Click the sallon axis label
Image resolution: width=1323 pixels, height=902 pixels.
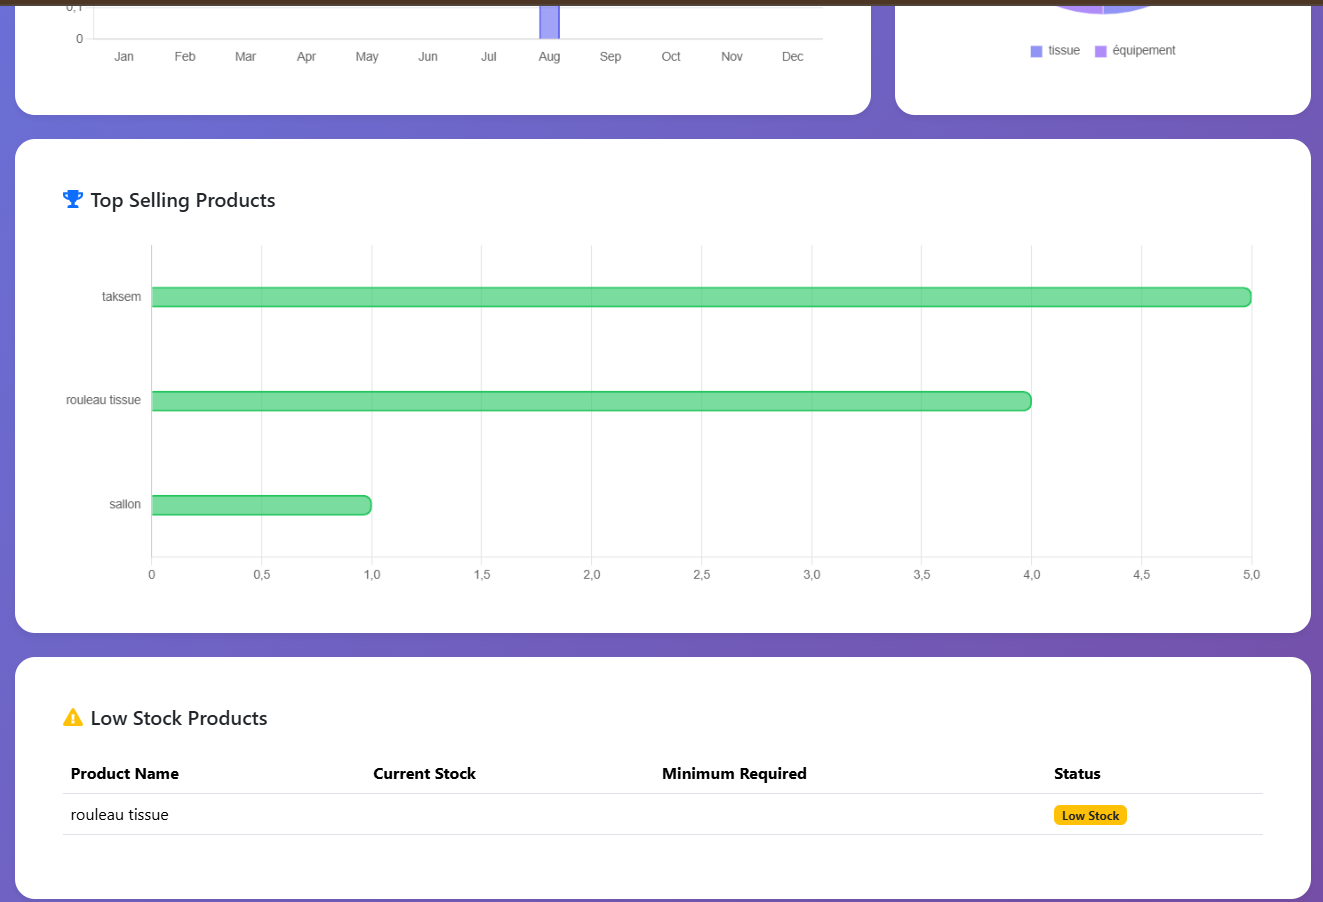click(x=125, y=504)
